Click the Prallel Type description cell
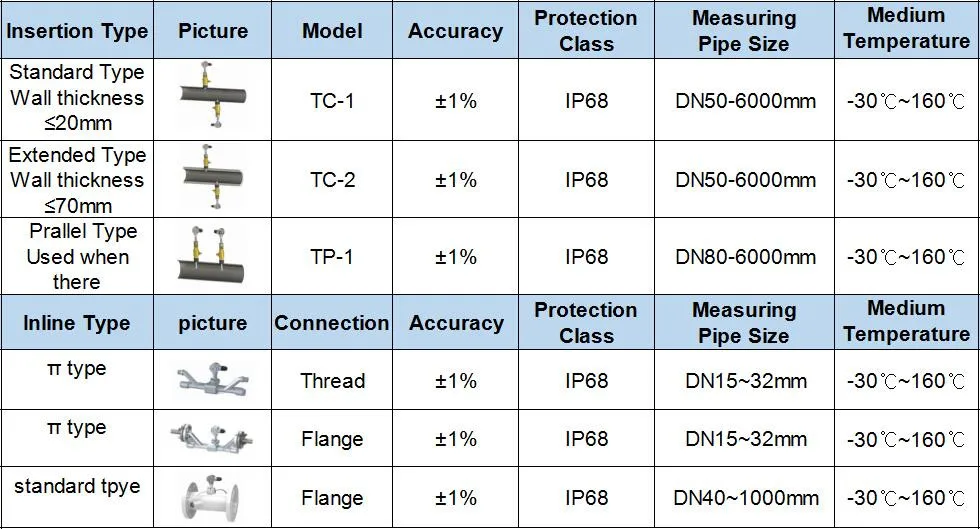 point(77,257)
